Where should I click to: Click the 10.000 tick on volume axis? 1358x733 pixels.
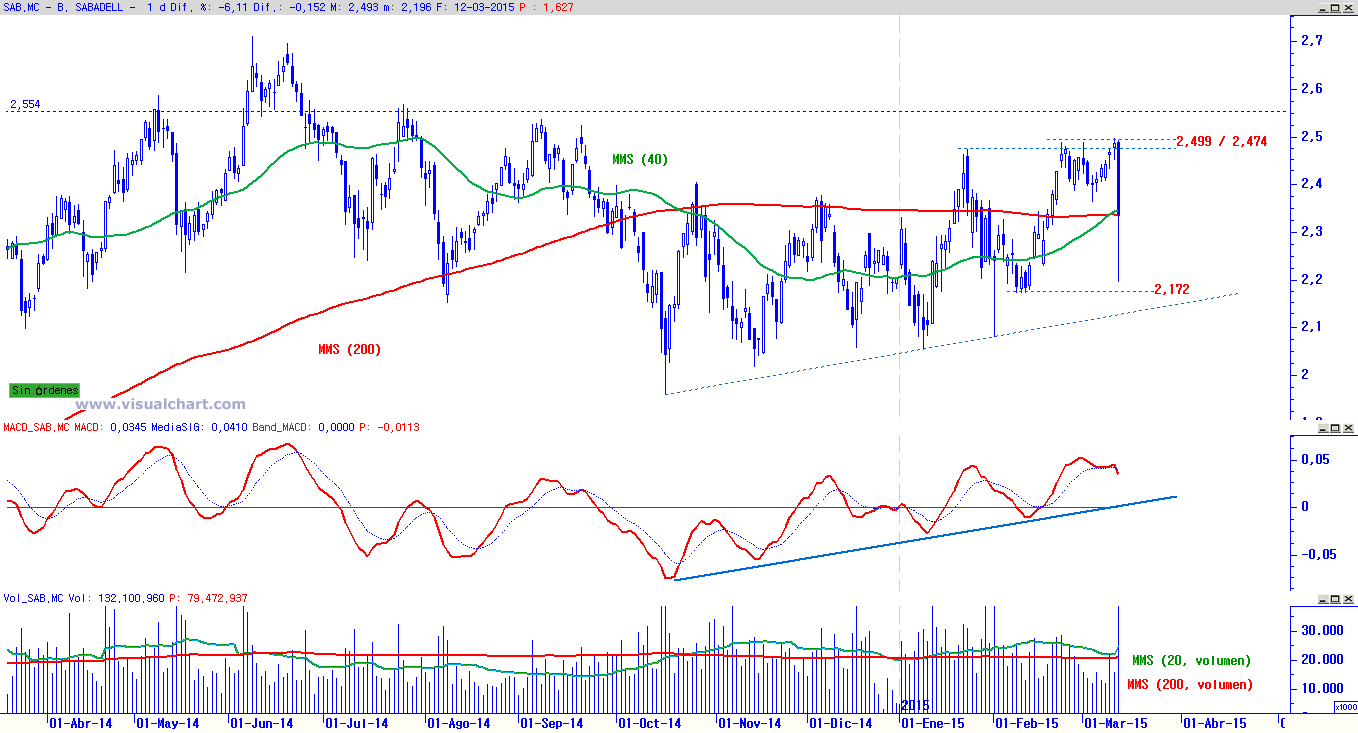pyautogui.click(x=1324, y=689)
